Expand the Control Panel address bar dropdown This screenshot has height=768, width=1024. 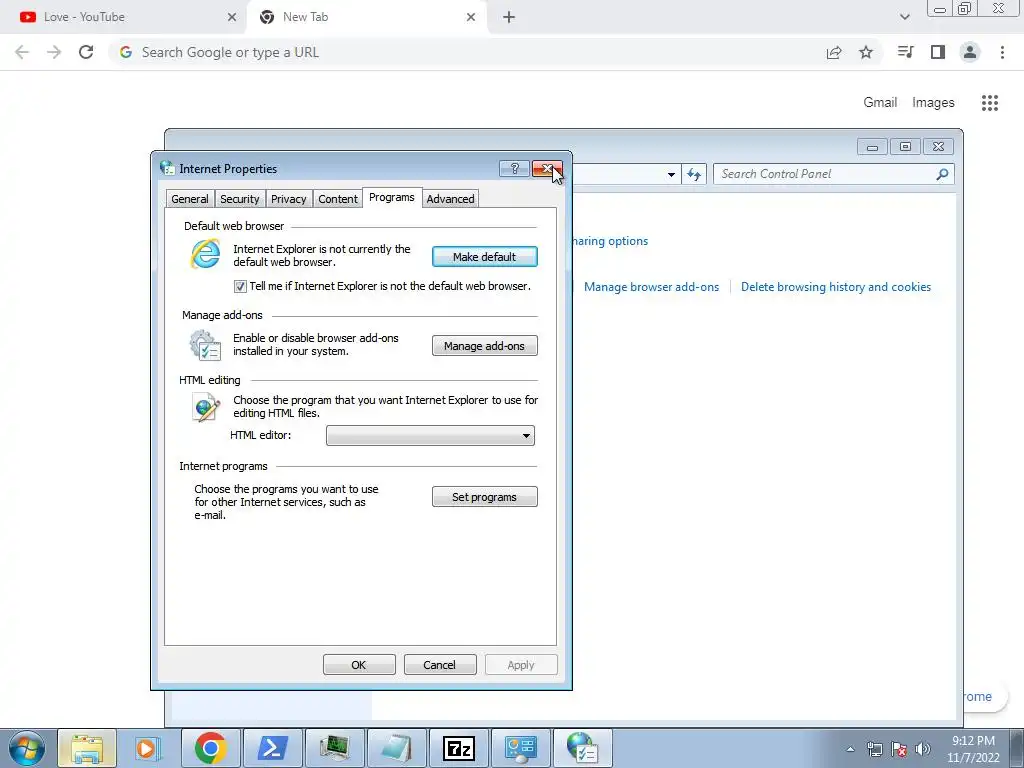[x=671, y=174]
